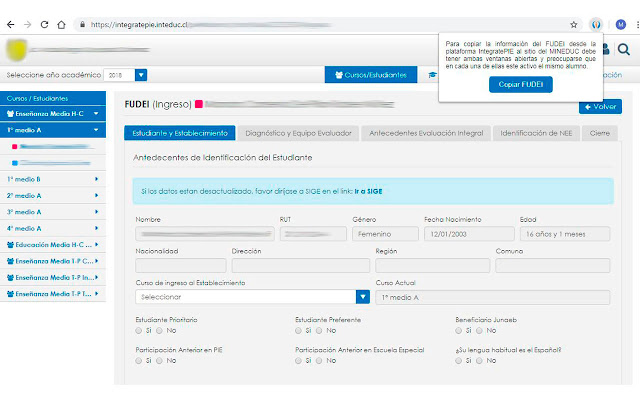Go back in browser history
The height and width of the screenshot is (400, 640).
11,25
